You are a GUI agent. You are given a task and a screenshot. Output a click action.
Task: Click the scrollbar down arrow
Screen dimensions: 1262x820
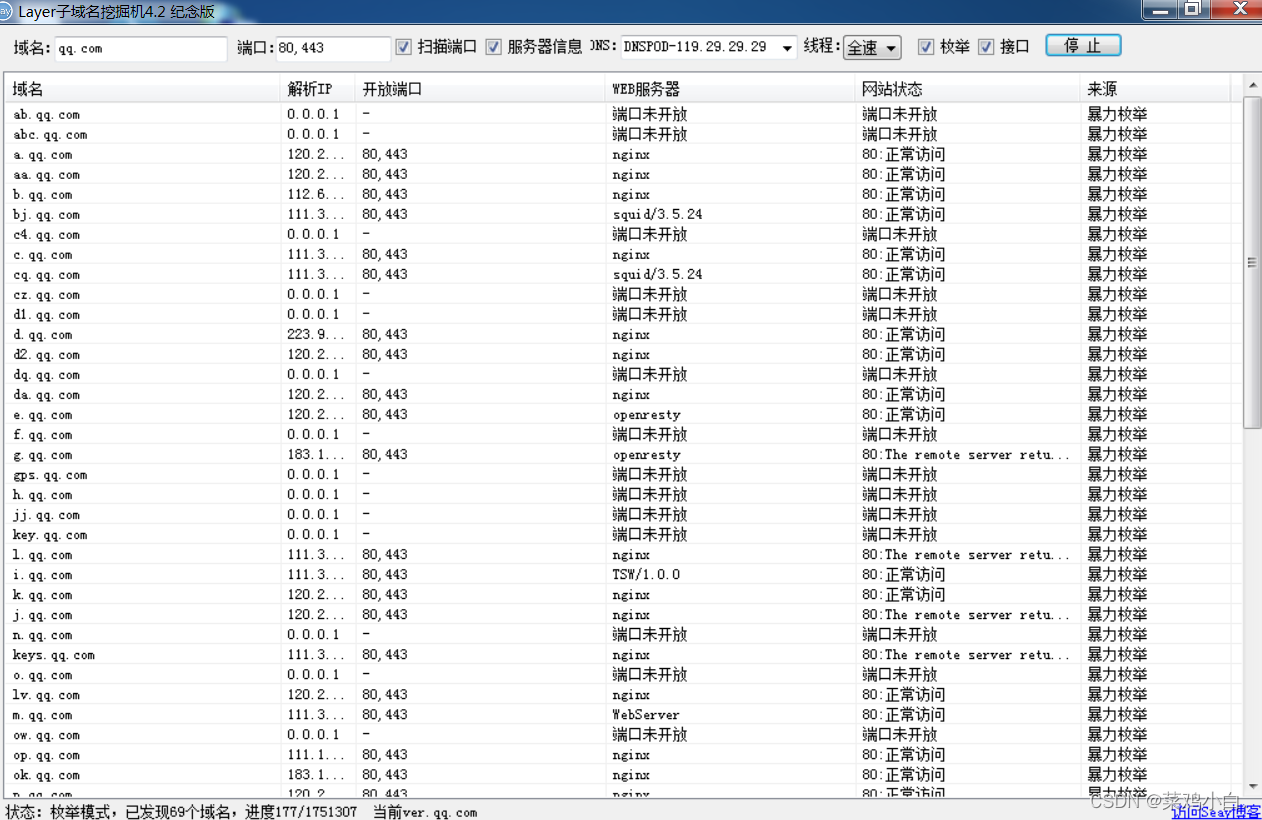coord(1252,786)
